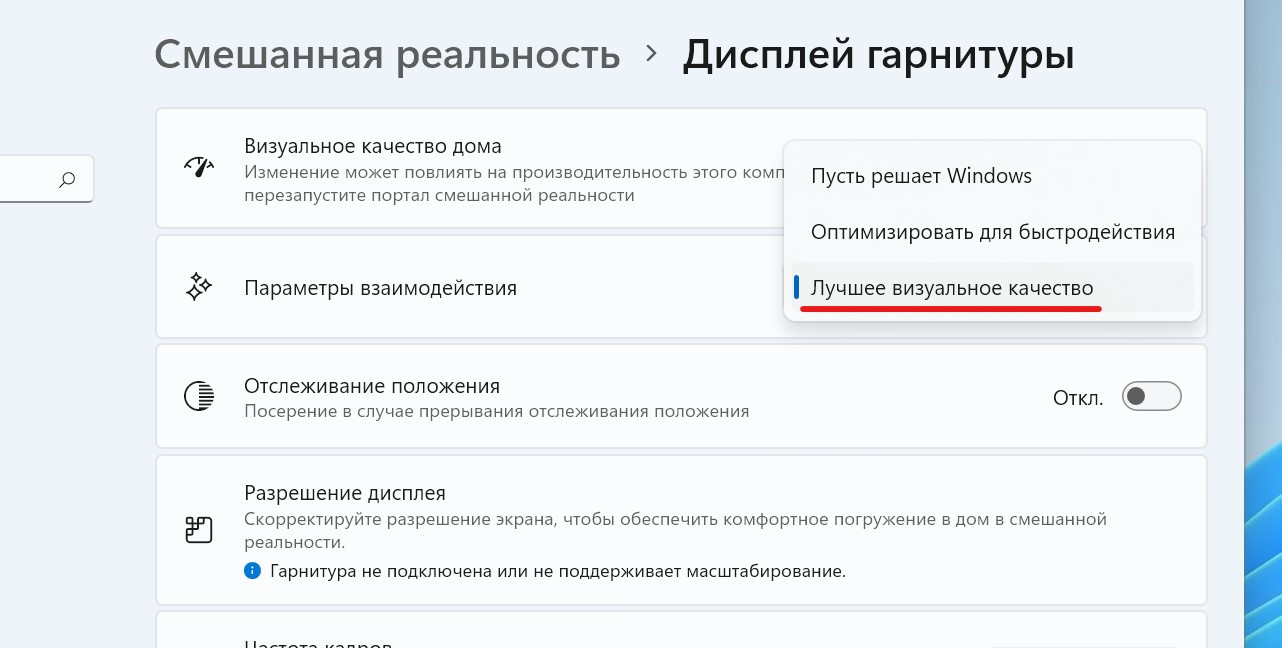Viewport: 1282px width, 648px height.
Task: Click the Разрешение дисплея heading
Action: [x=345, y=493]
